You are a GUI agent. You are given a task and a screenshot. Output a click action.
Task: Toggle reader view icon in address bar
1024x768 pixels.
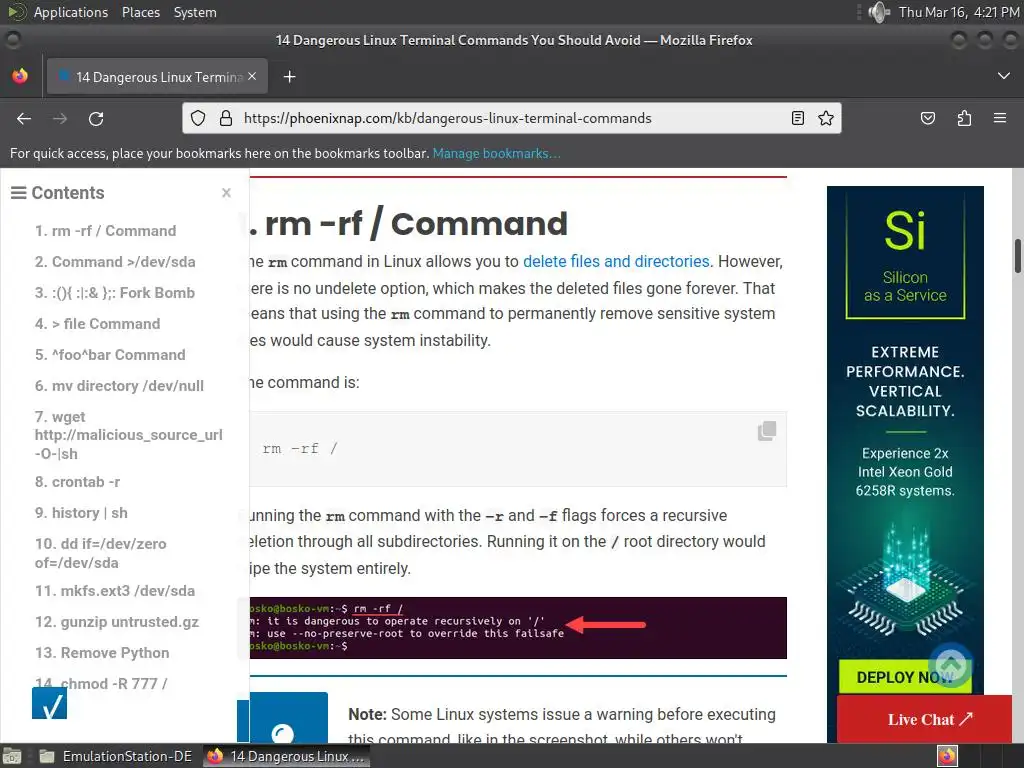click(x=797, y=118)
